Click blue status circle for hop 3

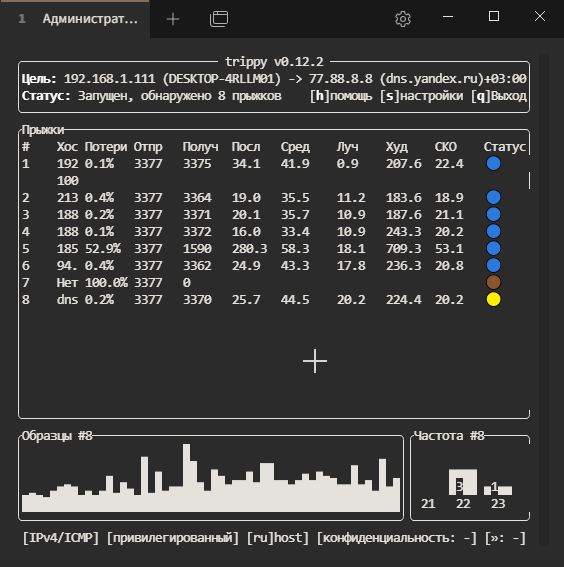tap(494, 214)
